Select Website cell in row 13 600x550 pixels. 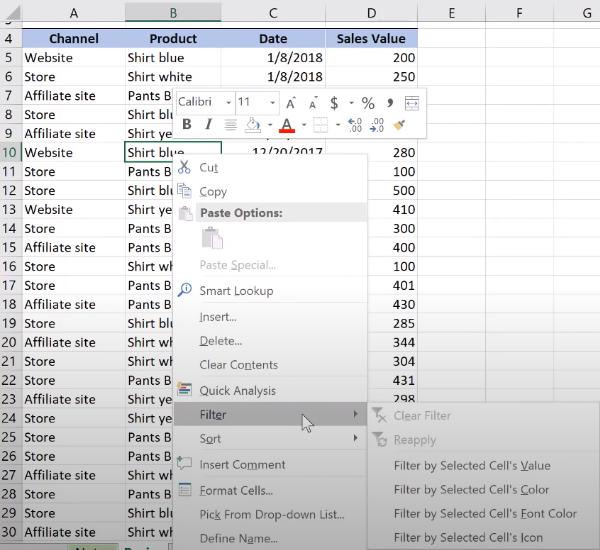pyautogui.click(x=74, y=209)
